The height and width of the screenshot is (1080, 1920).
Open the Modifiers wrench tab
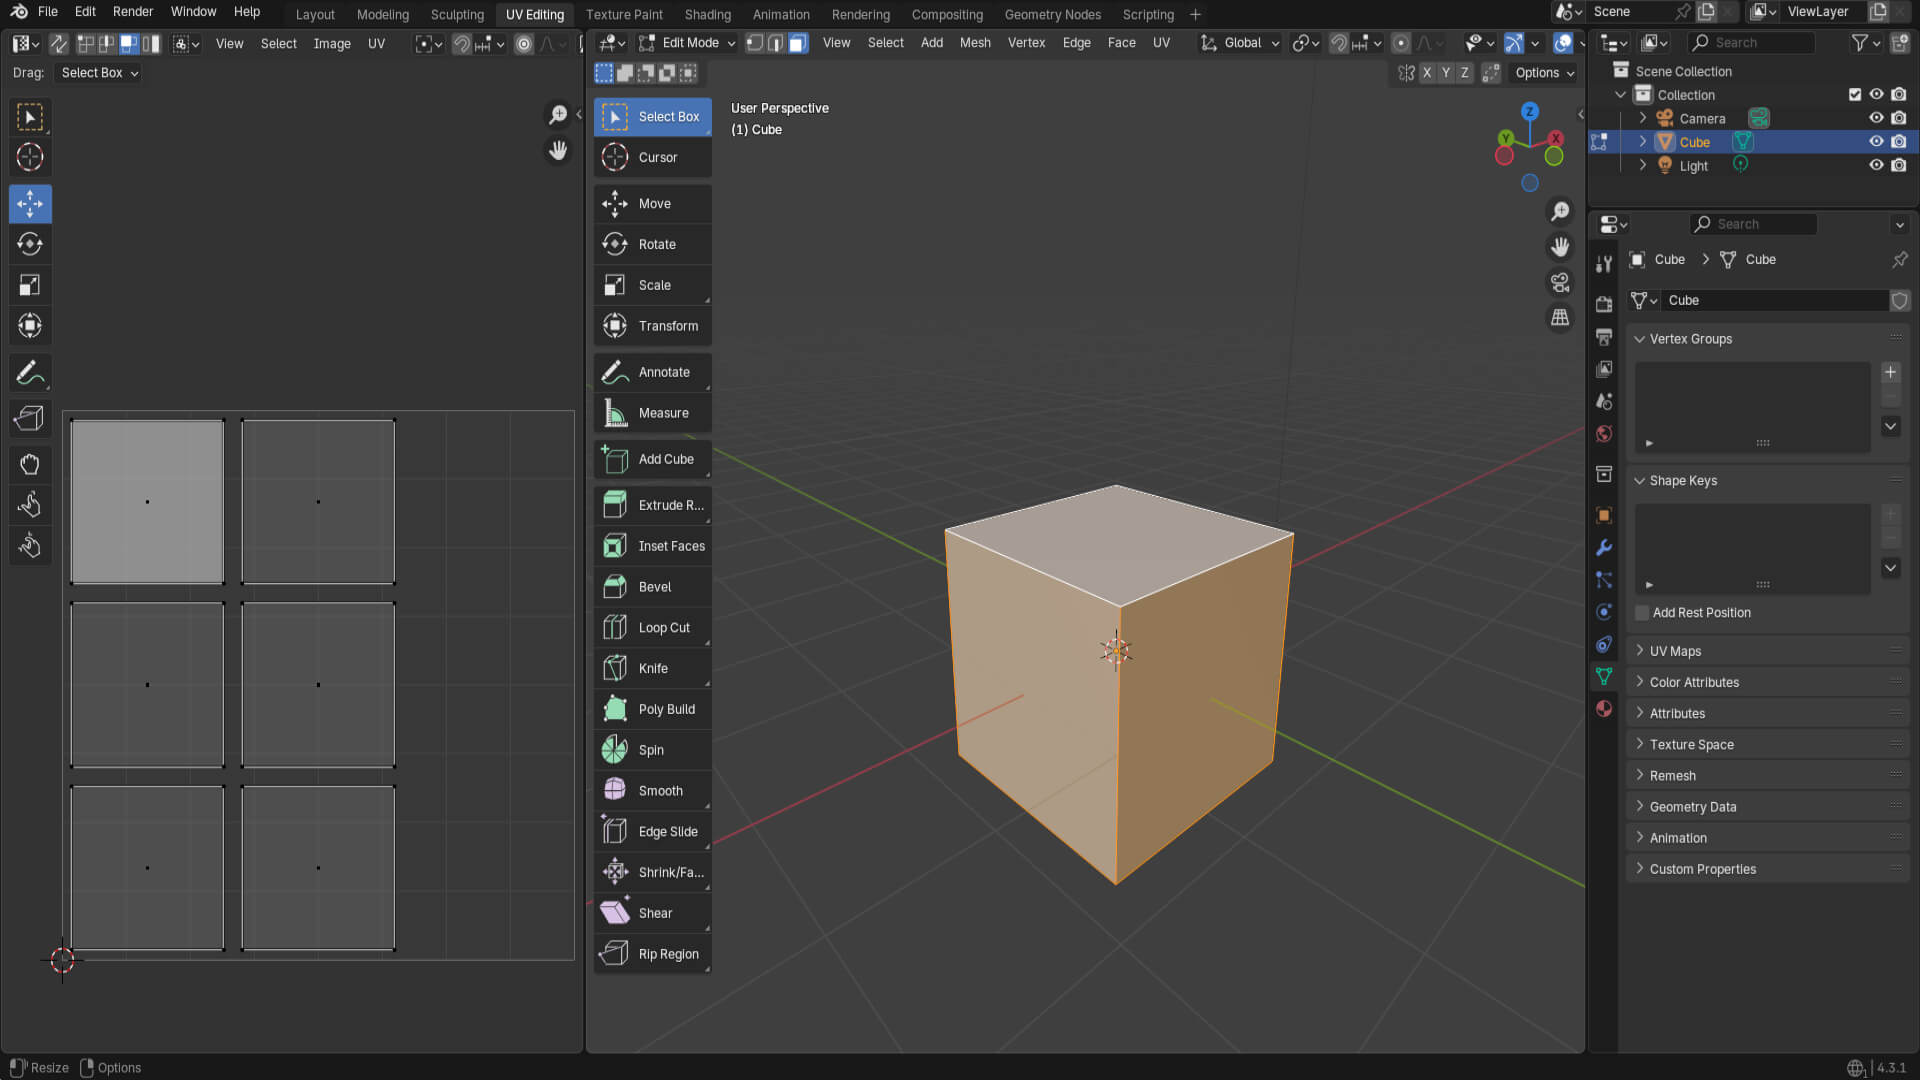pyautogui.click(x=1604, y=548)
